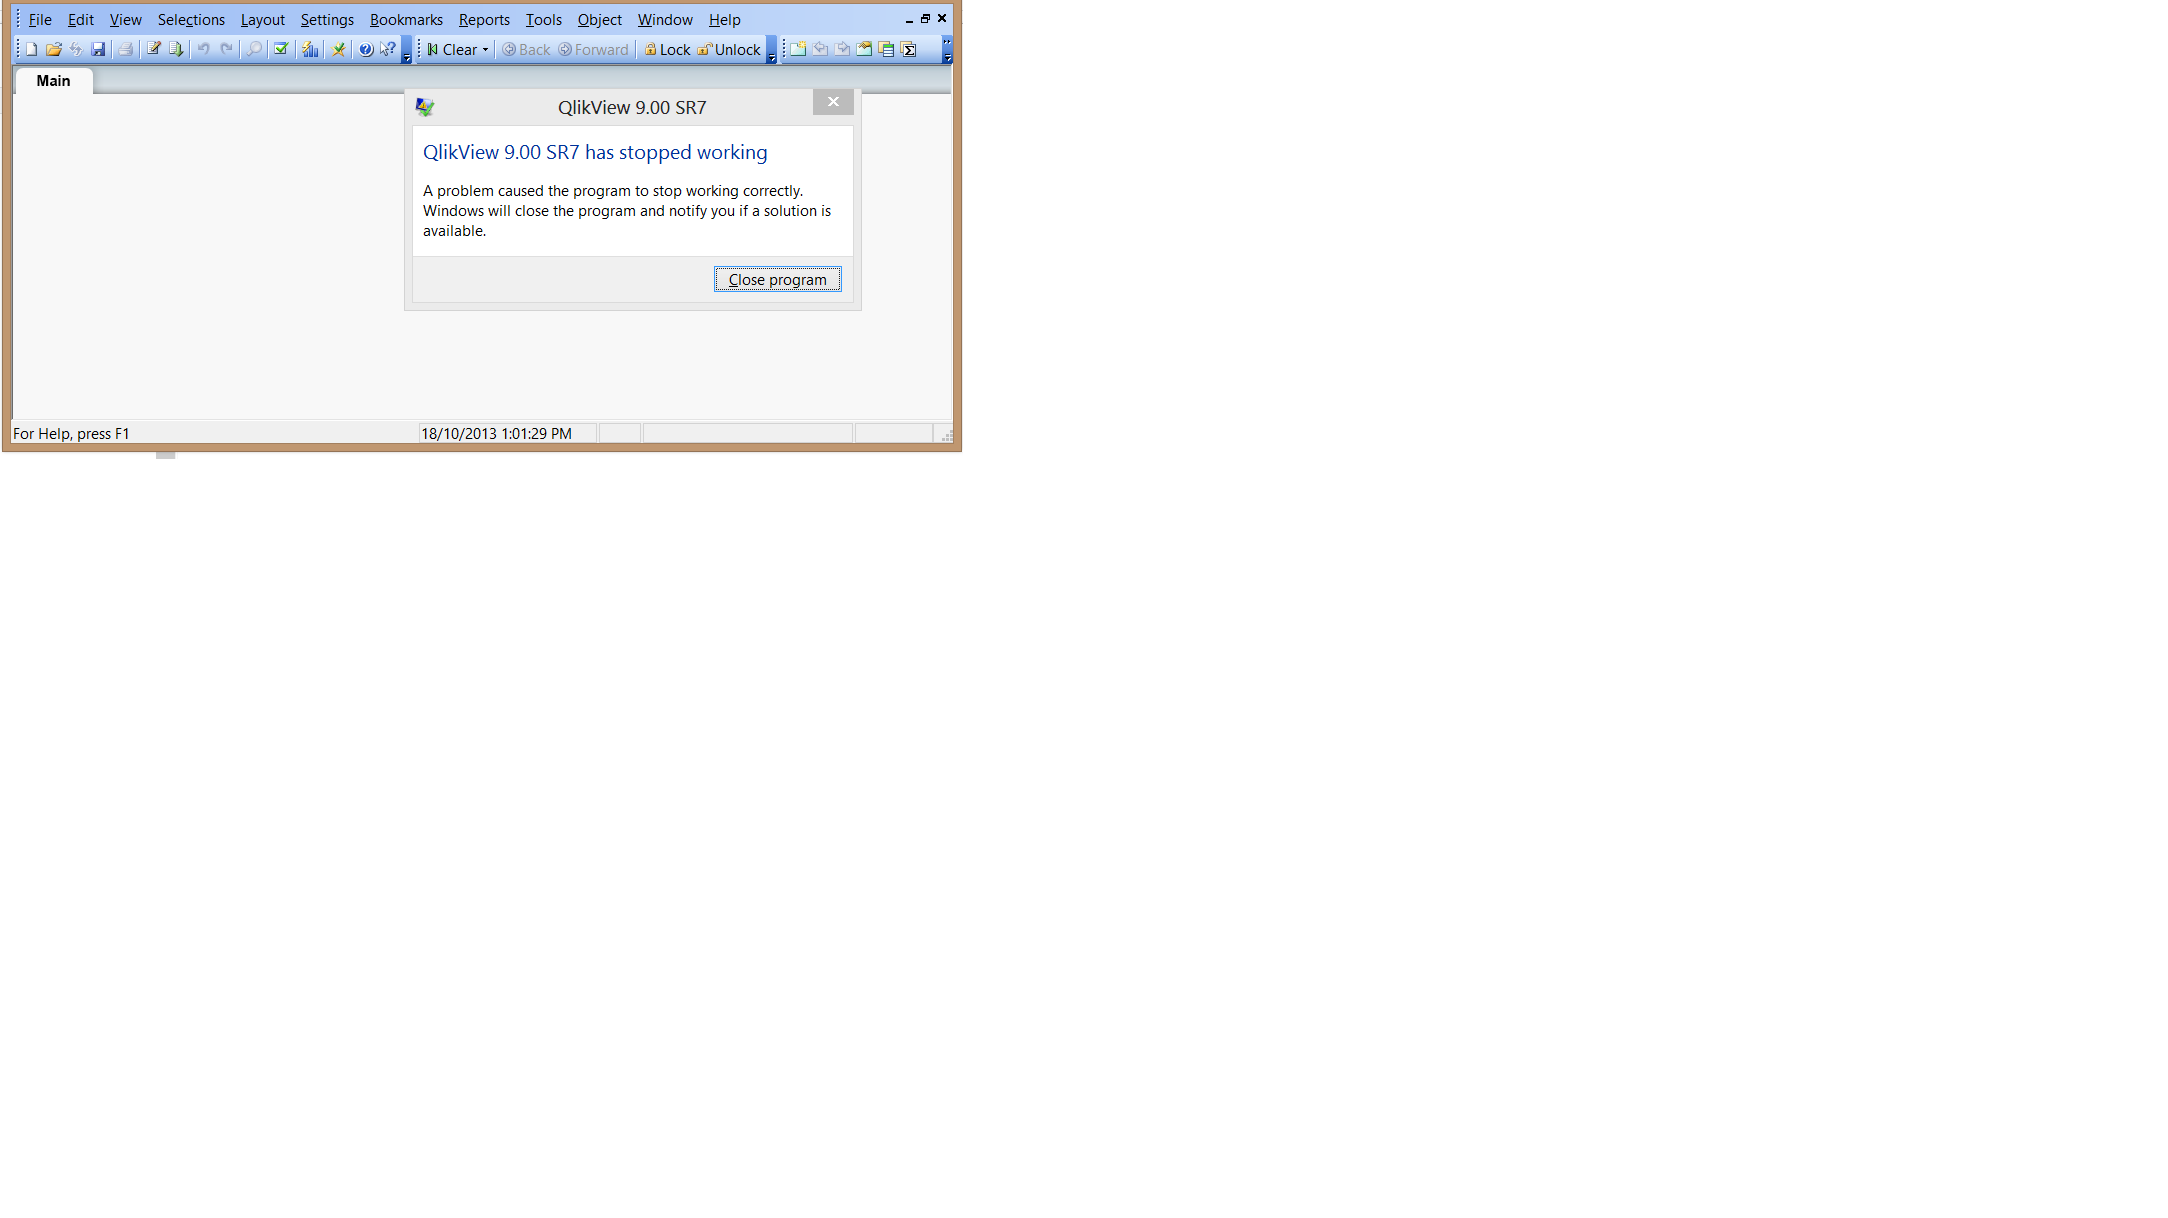The image size is (2168, 1218).
Task: Expand the Forward dropdown arrow
Action: (631, 49)
